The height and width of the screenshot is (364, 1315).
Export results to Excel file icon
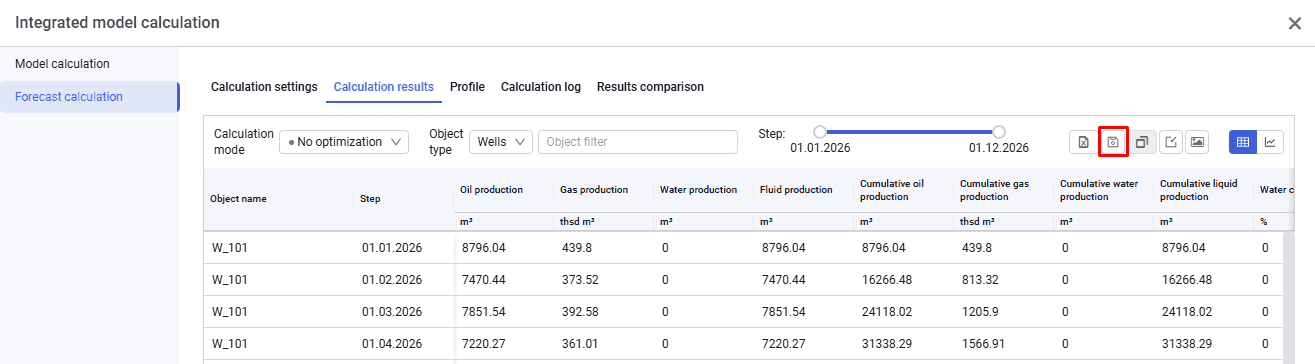[1083, 142]
